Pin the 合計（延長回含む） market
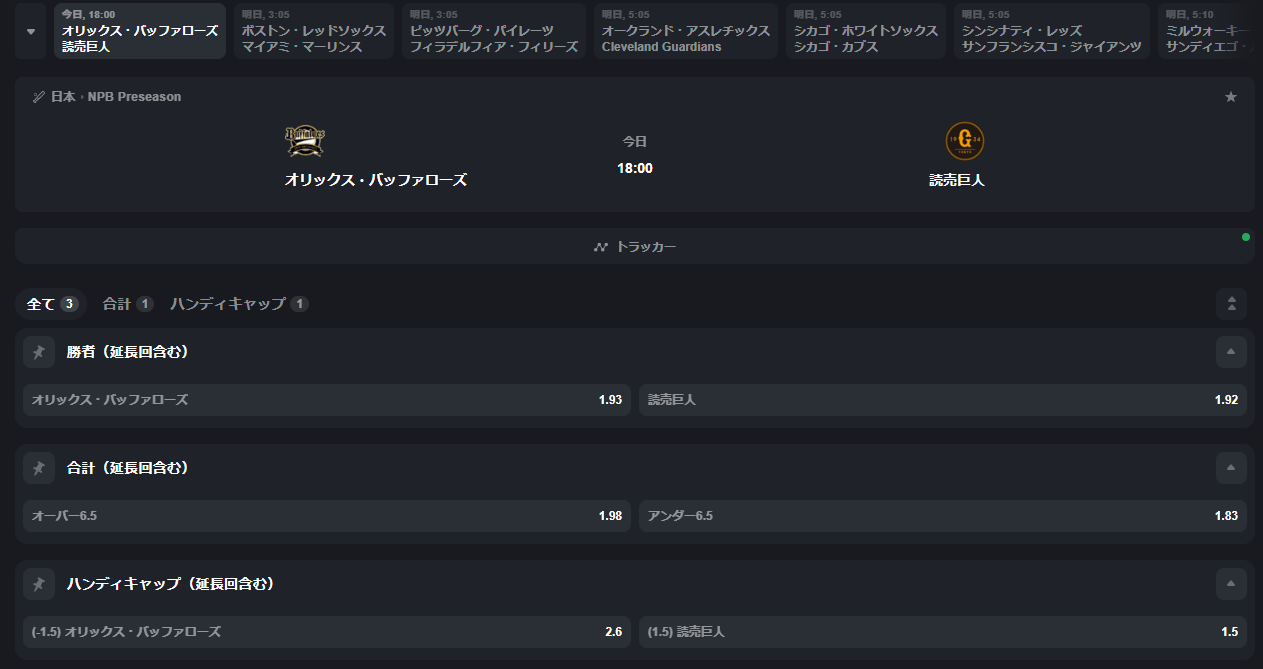This screenshot has width=1263, height=669. point(39,468)
